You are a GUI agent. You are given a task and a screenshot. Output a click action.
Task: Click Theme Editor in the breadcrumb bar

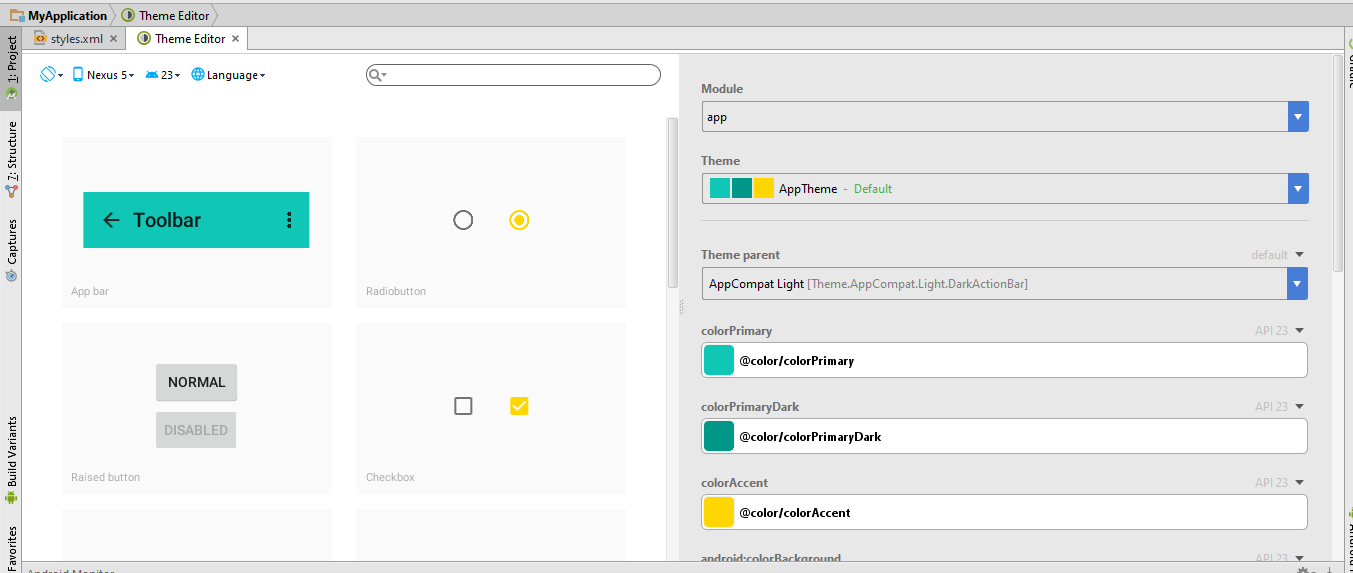pos(174,16)
